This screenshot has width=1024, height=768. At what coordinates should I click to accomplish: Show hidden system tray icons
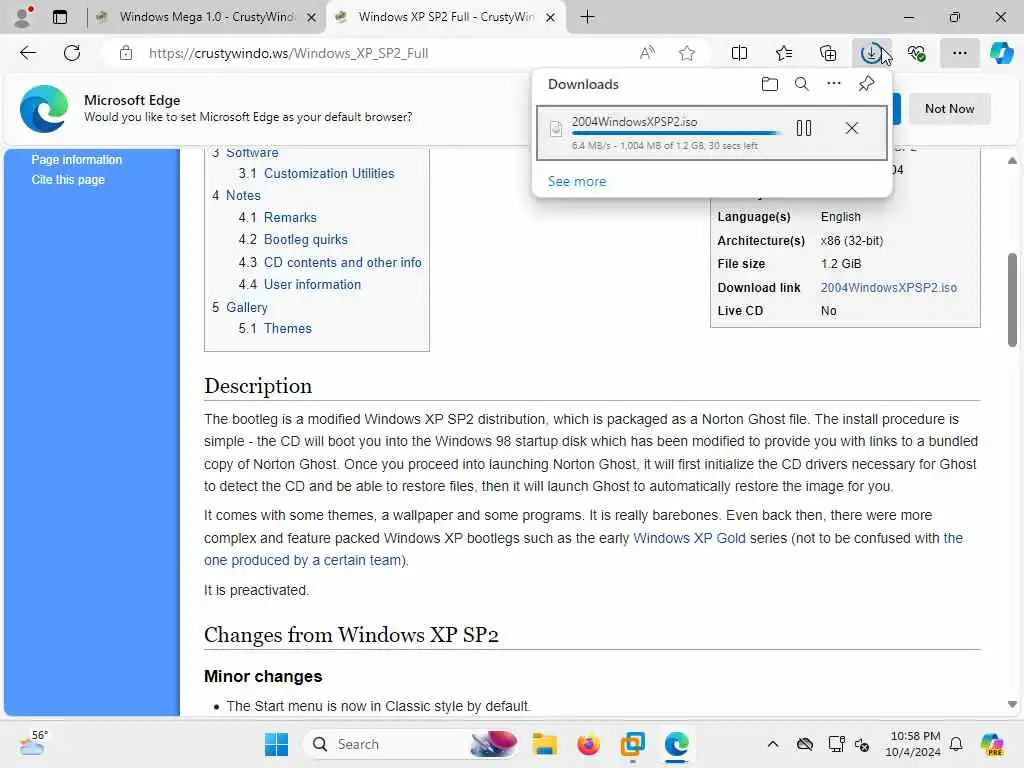coord(773,744)
